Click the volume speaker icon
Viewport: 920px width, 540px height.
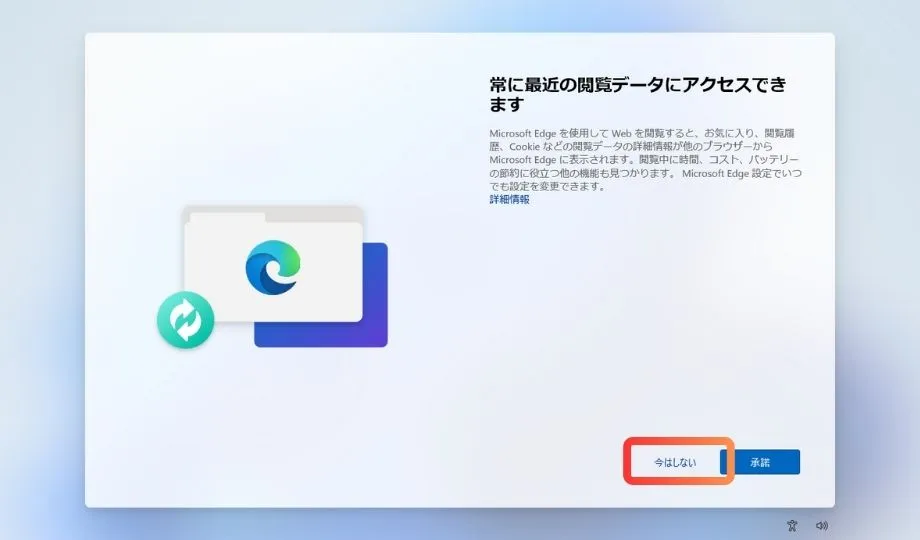point(821,525)
